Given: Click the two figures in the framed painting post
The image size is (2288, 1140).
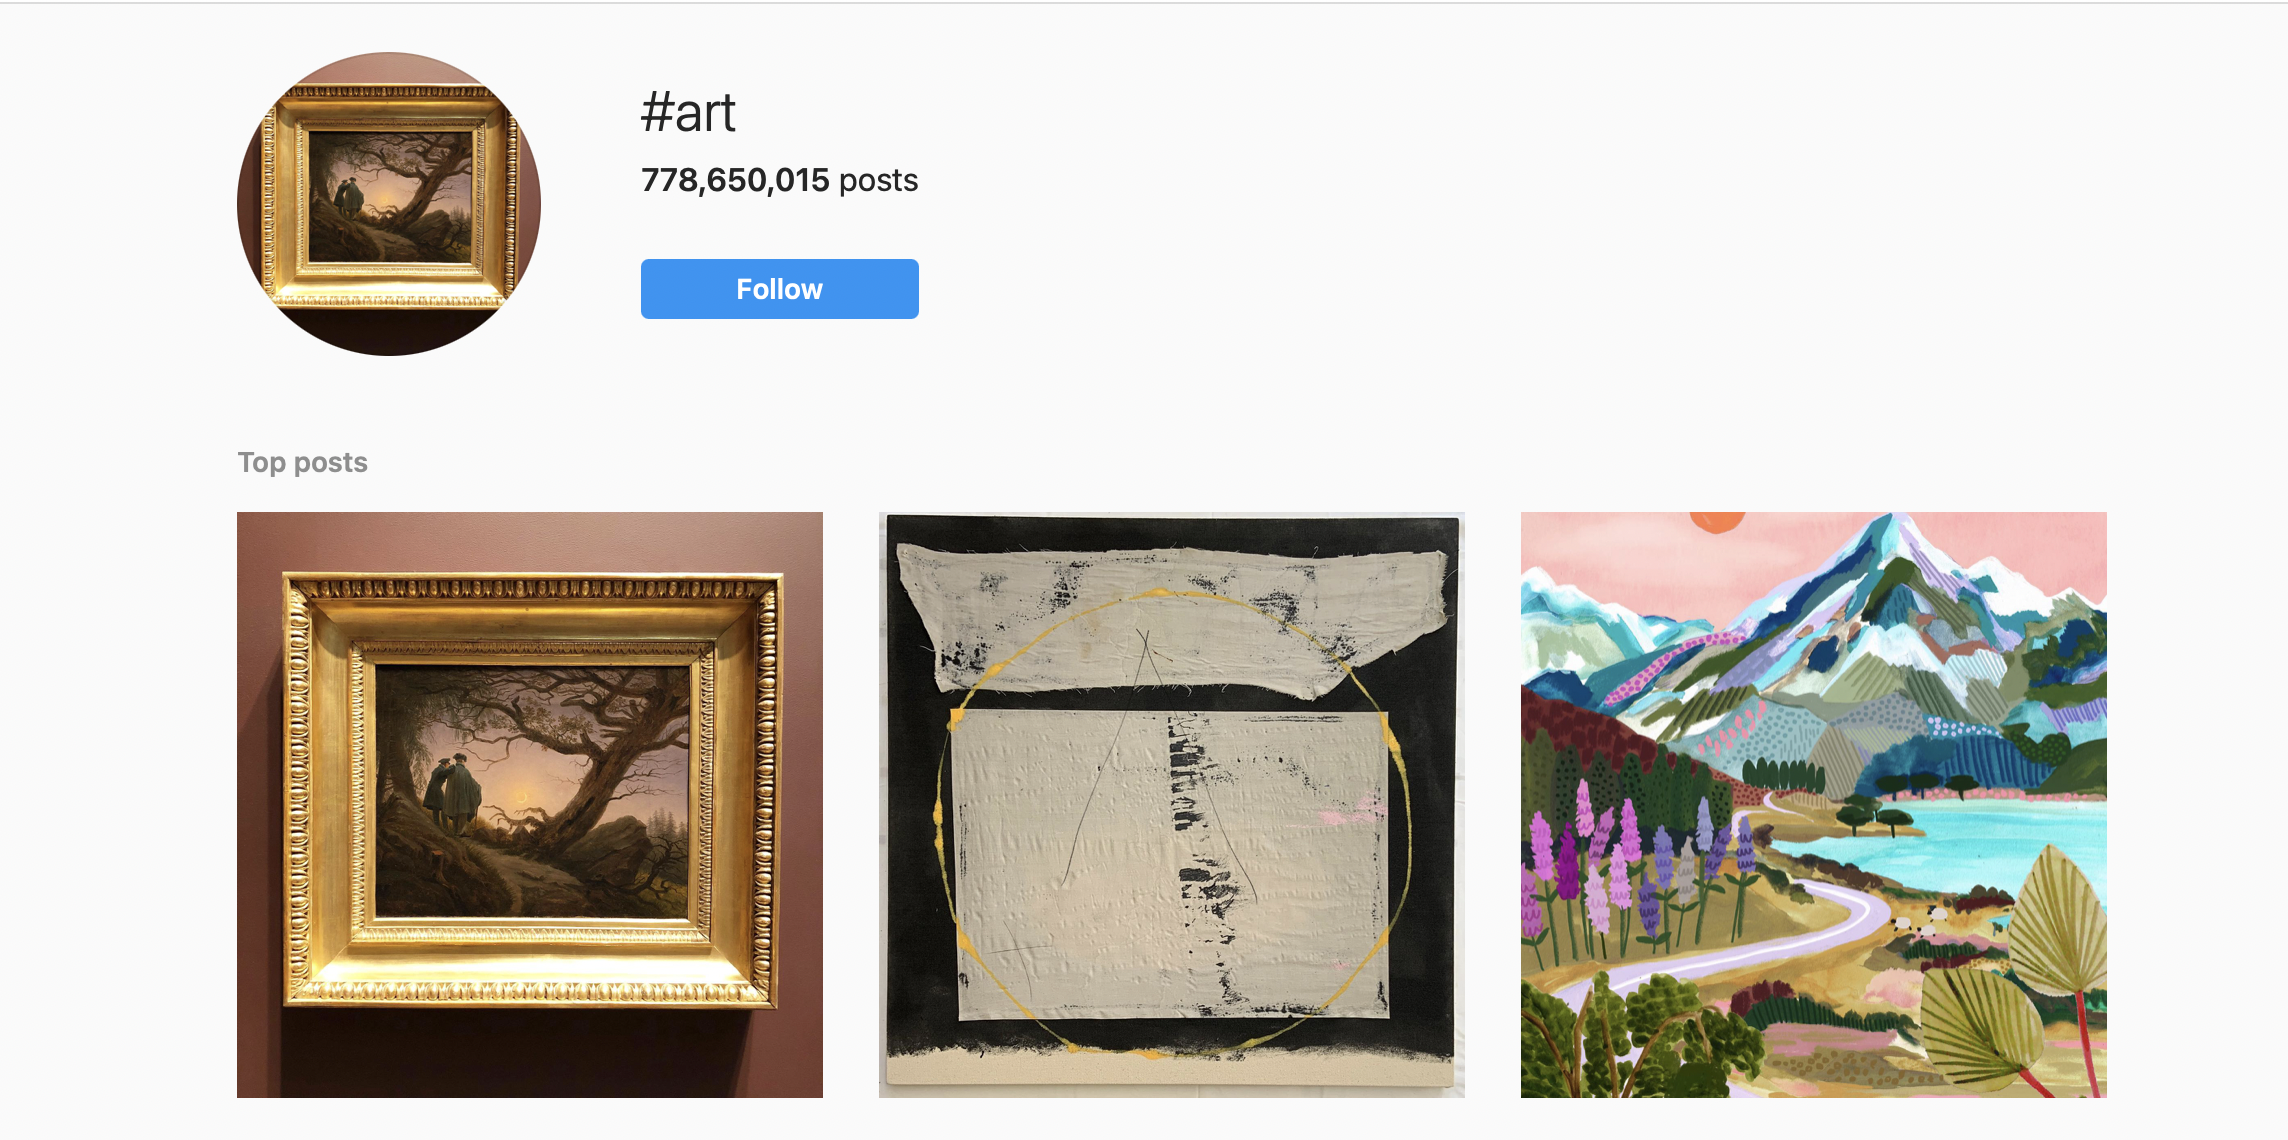Looking at the screenshot, I should (x=453, y=794).
